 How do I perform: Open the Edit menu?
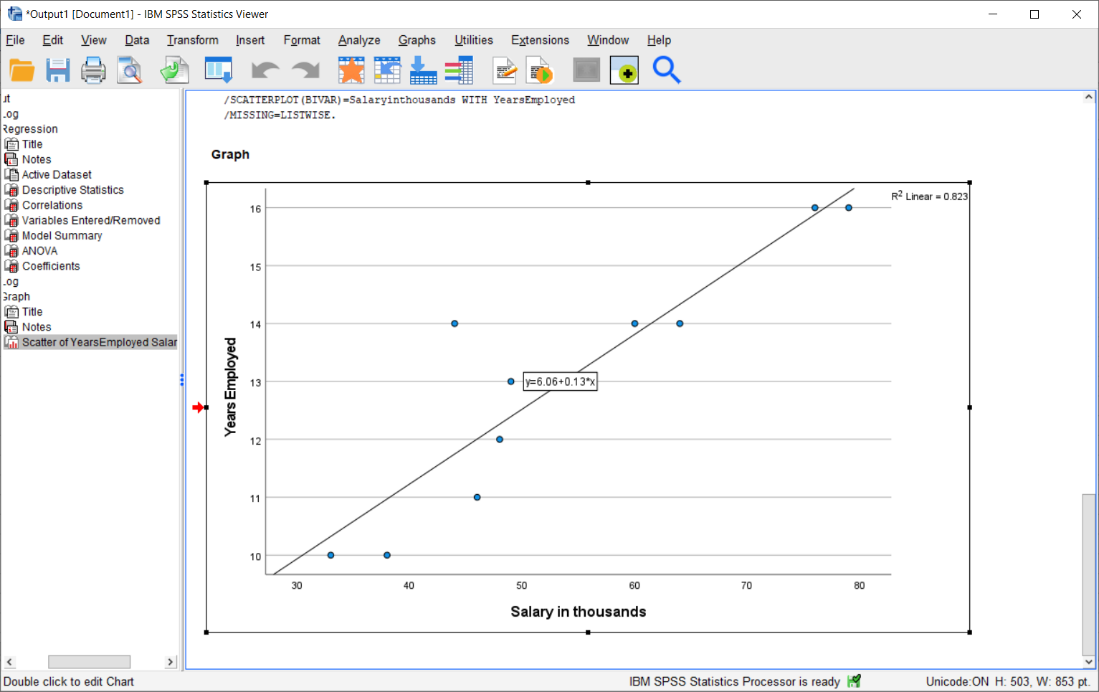coord(53,40)
